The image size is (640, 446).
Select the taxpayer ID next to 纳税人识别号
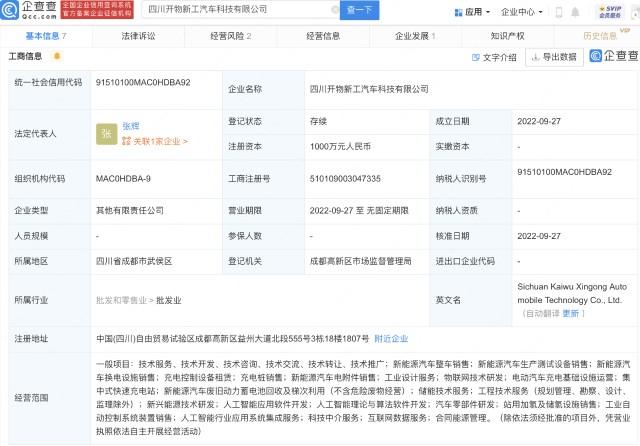[x=564, y=172]
